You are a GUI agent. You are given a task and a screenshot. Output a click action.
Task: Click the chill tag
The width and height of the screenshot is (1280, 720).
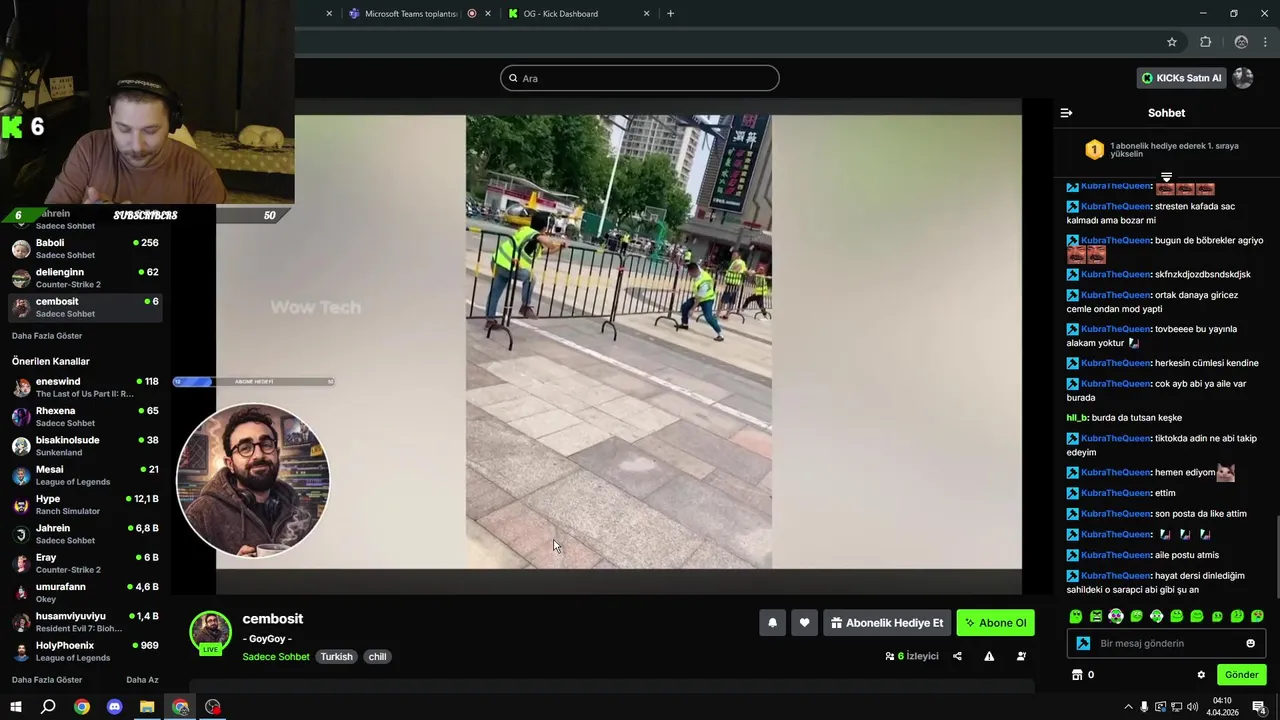(x=377, y=657)
